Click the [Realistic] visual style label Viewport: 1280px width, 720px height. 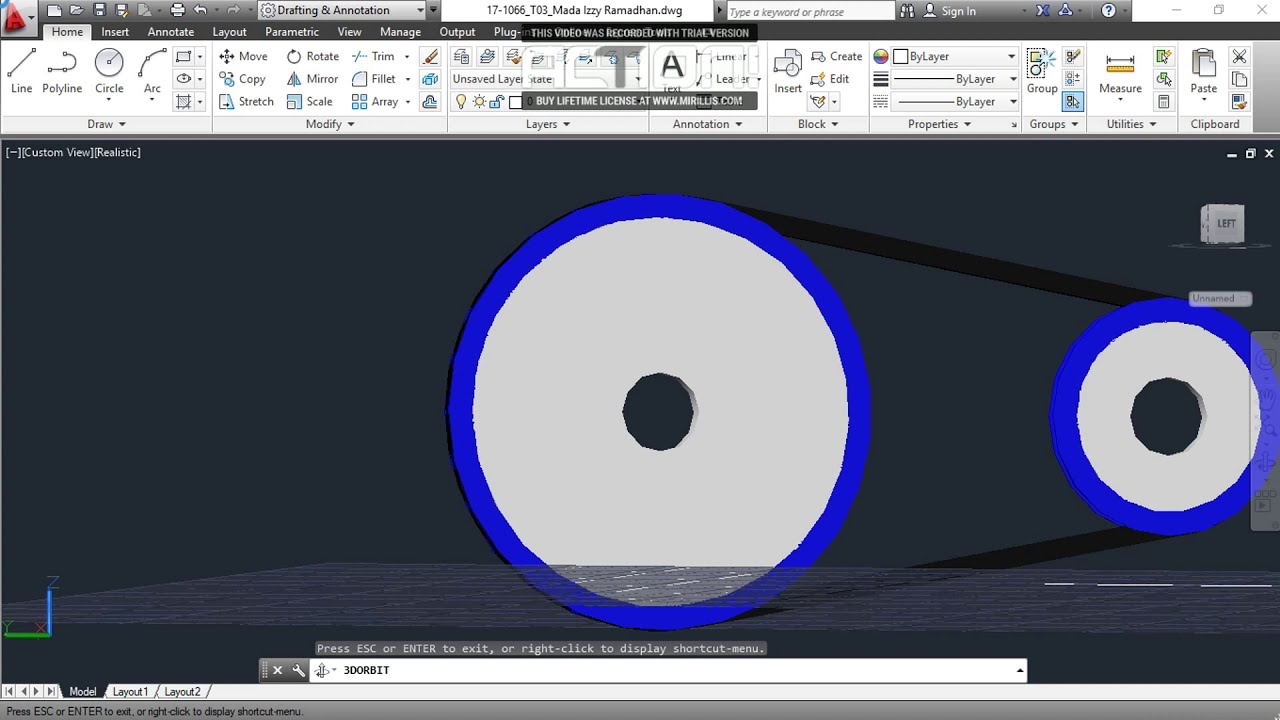tap(115, 152)
